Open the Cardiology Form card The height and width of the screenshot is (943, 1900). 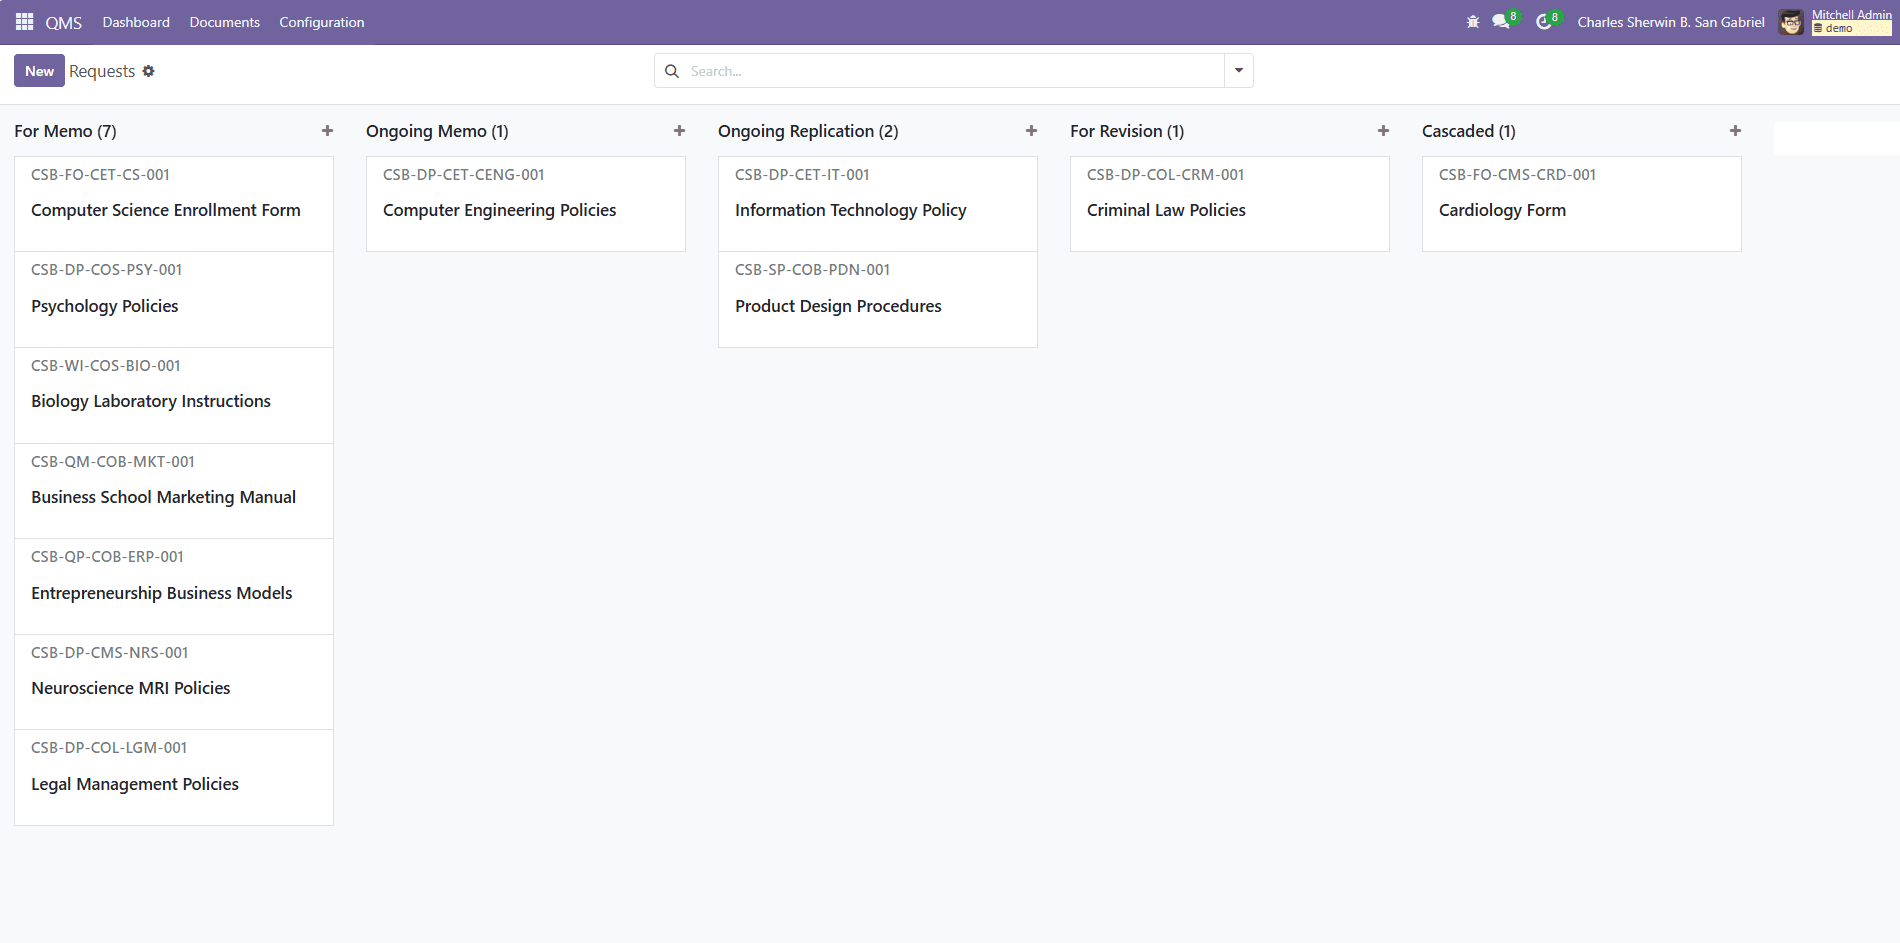click(1581, 204)
